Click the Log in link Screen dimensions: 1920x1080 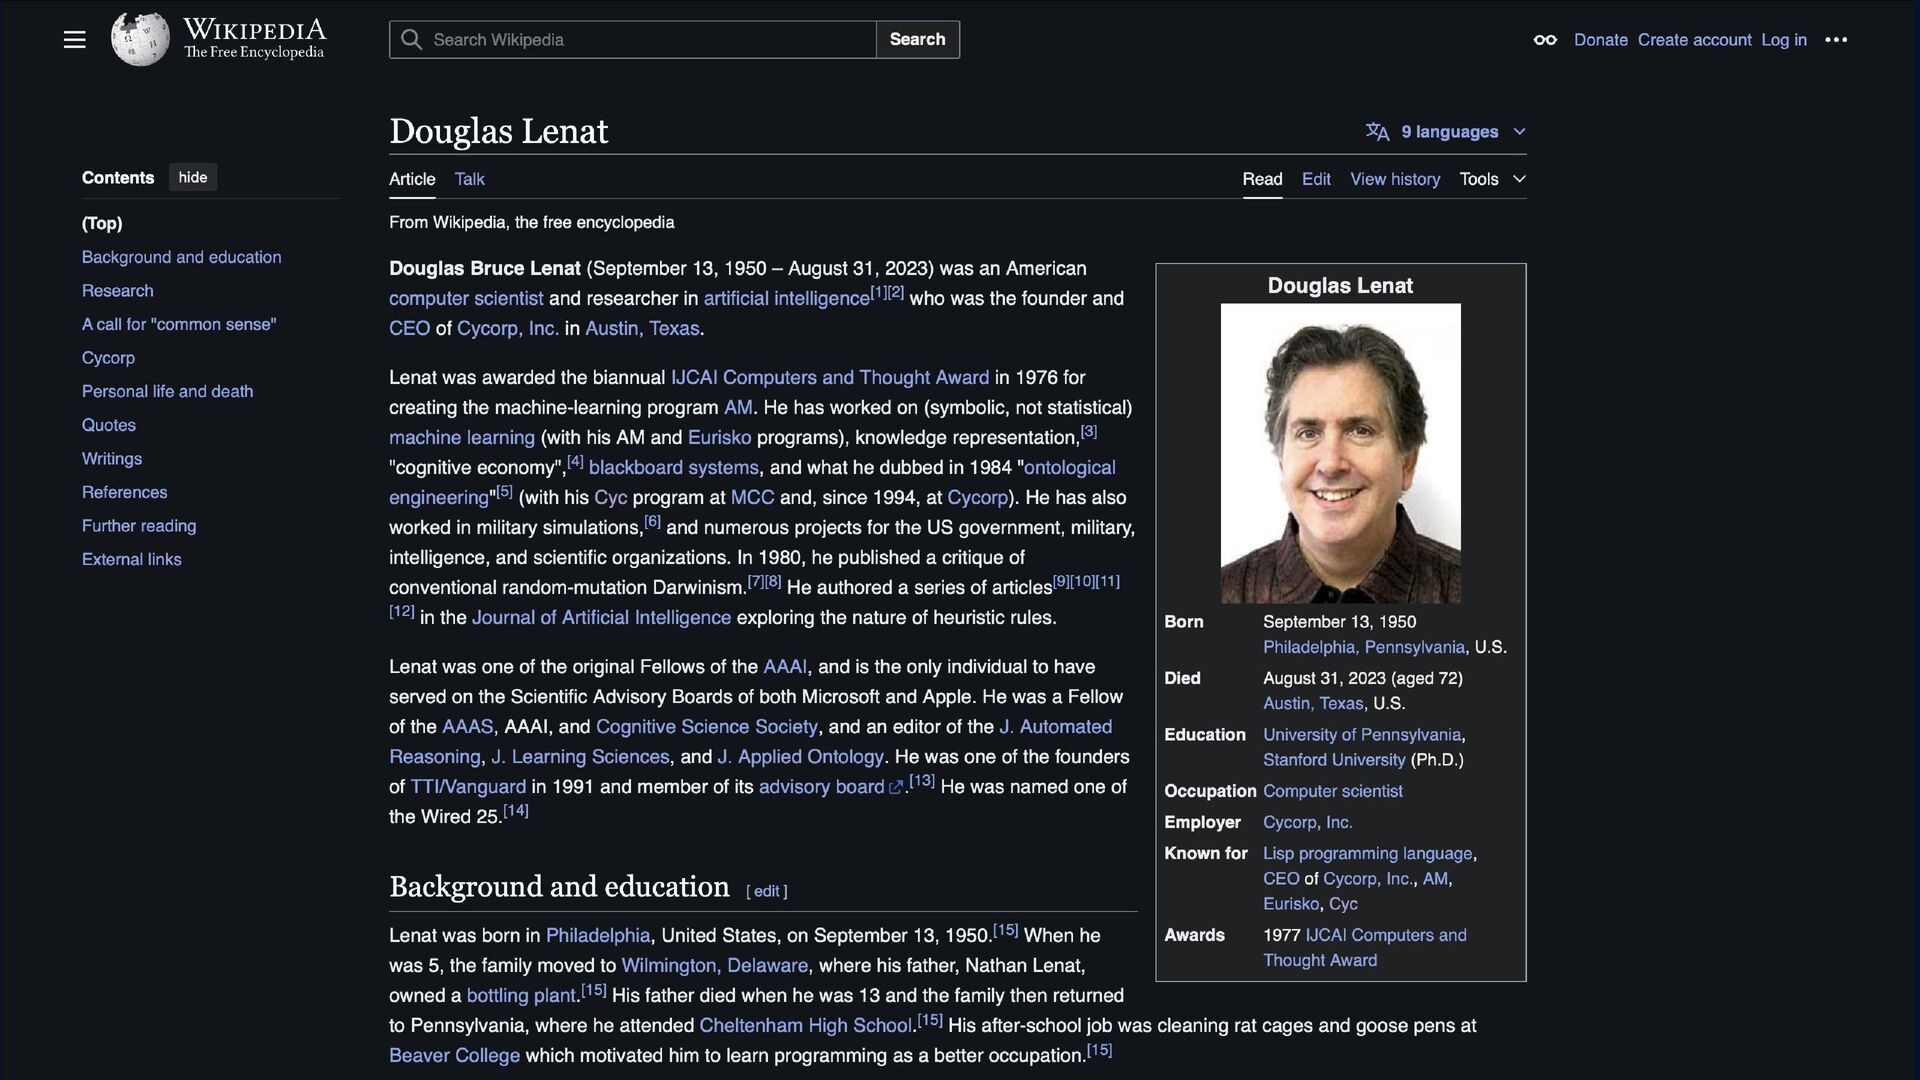click(x=1784, y=40)
